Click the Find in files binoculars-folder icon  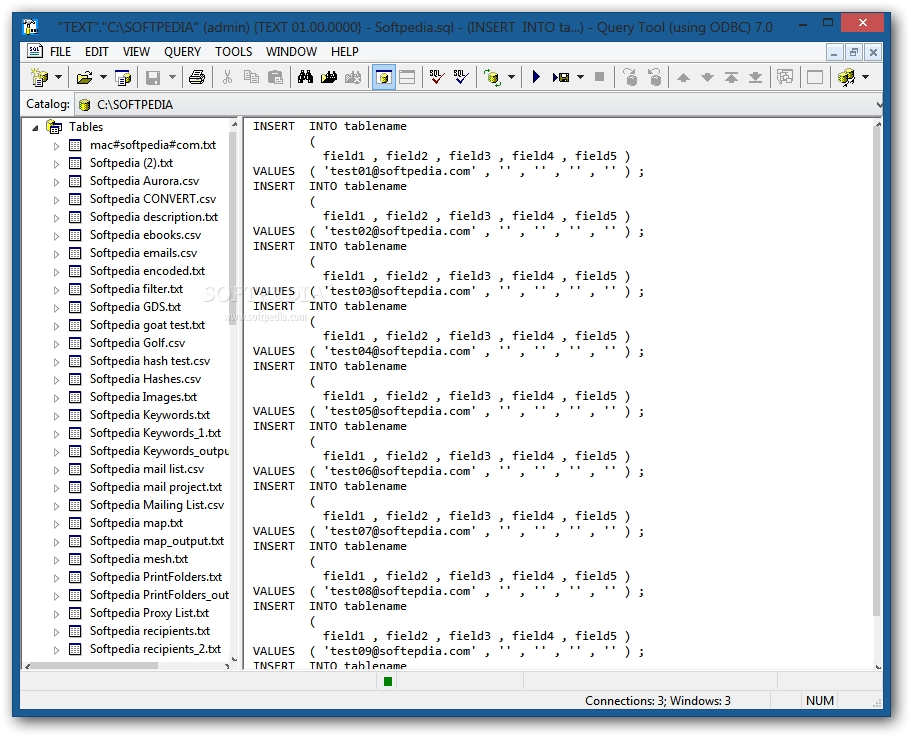point(329,77)
